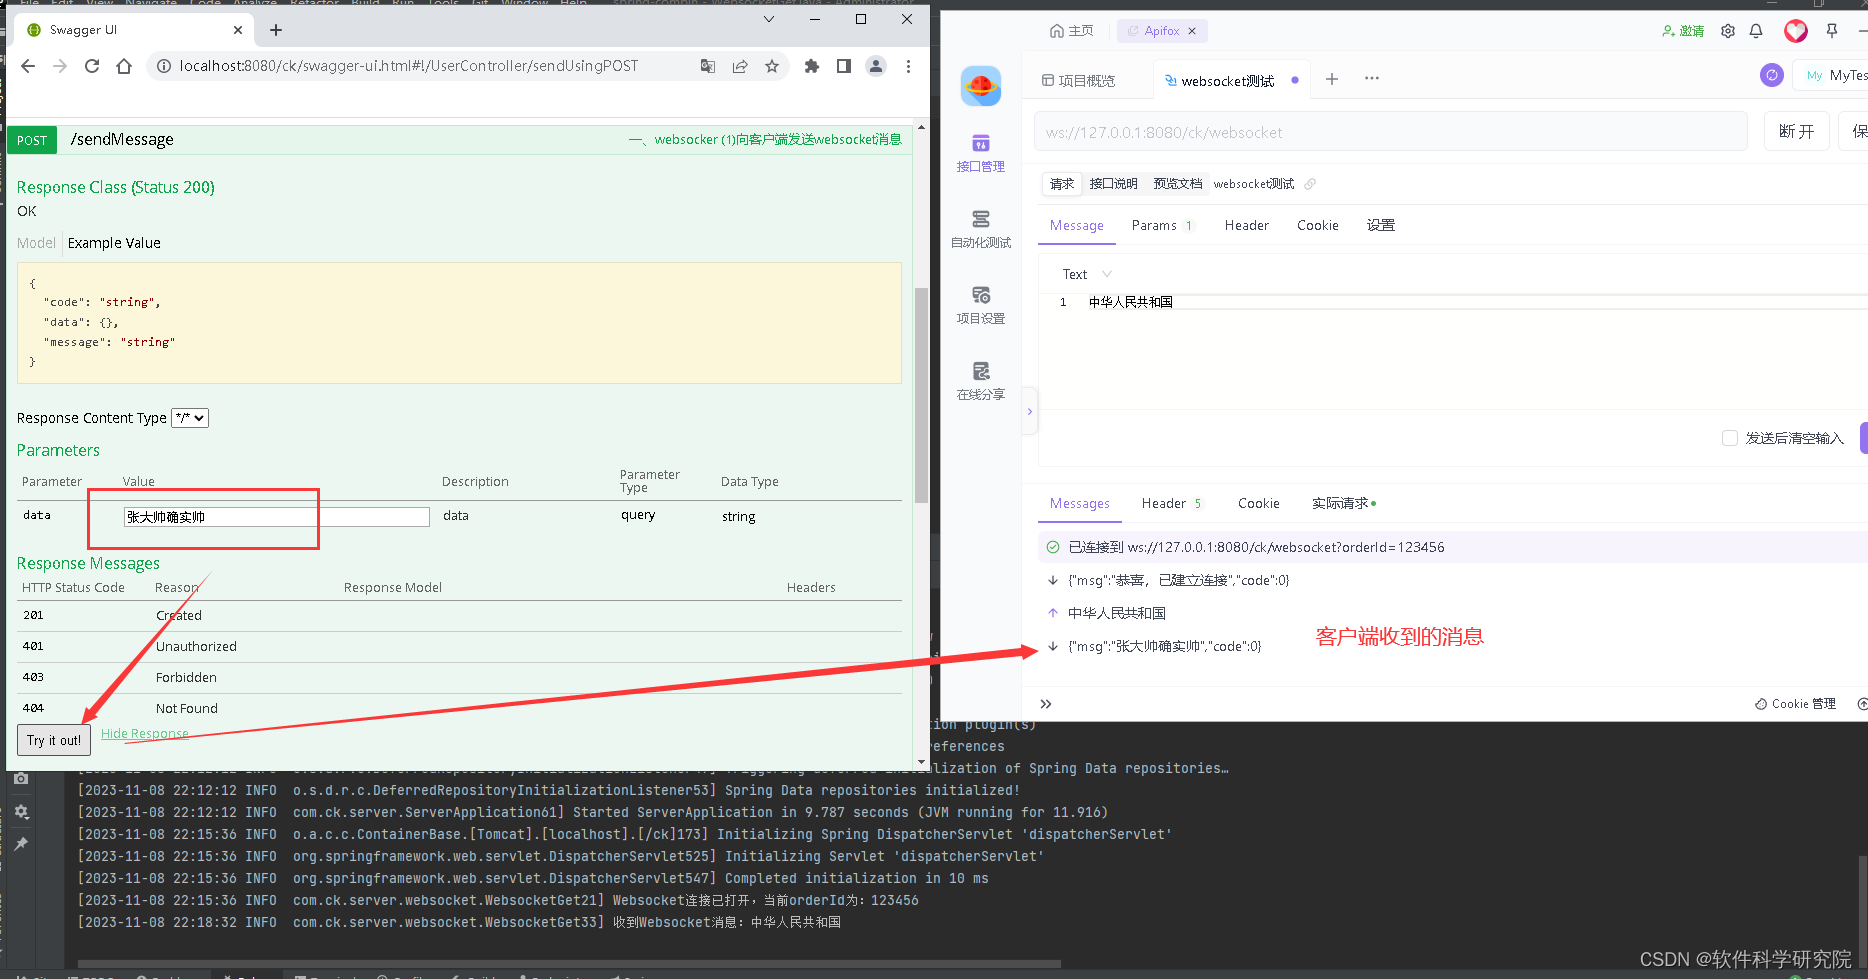Copy the websocket测试 link via the chain icon

coord(1310,183)
